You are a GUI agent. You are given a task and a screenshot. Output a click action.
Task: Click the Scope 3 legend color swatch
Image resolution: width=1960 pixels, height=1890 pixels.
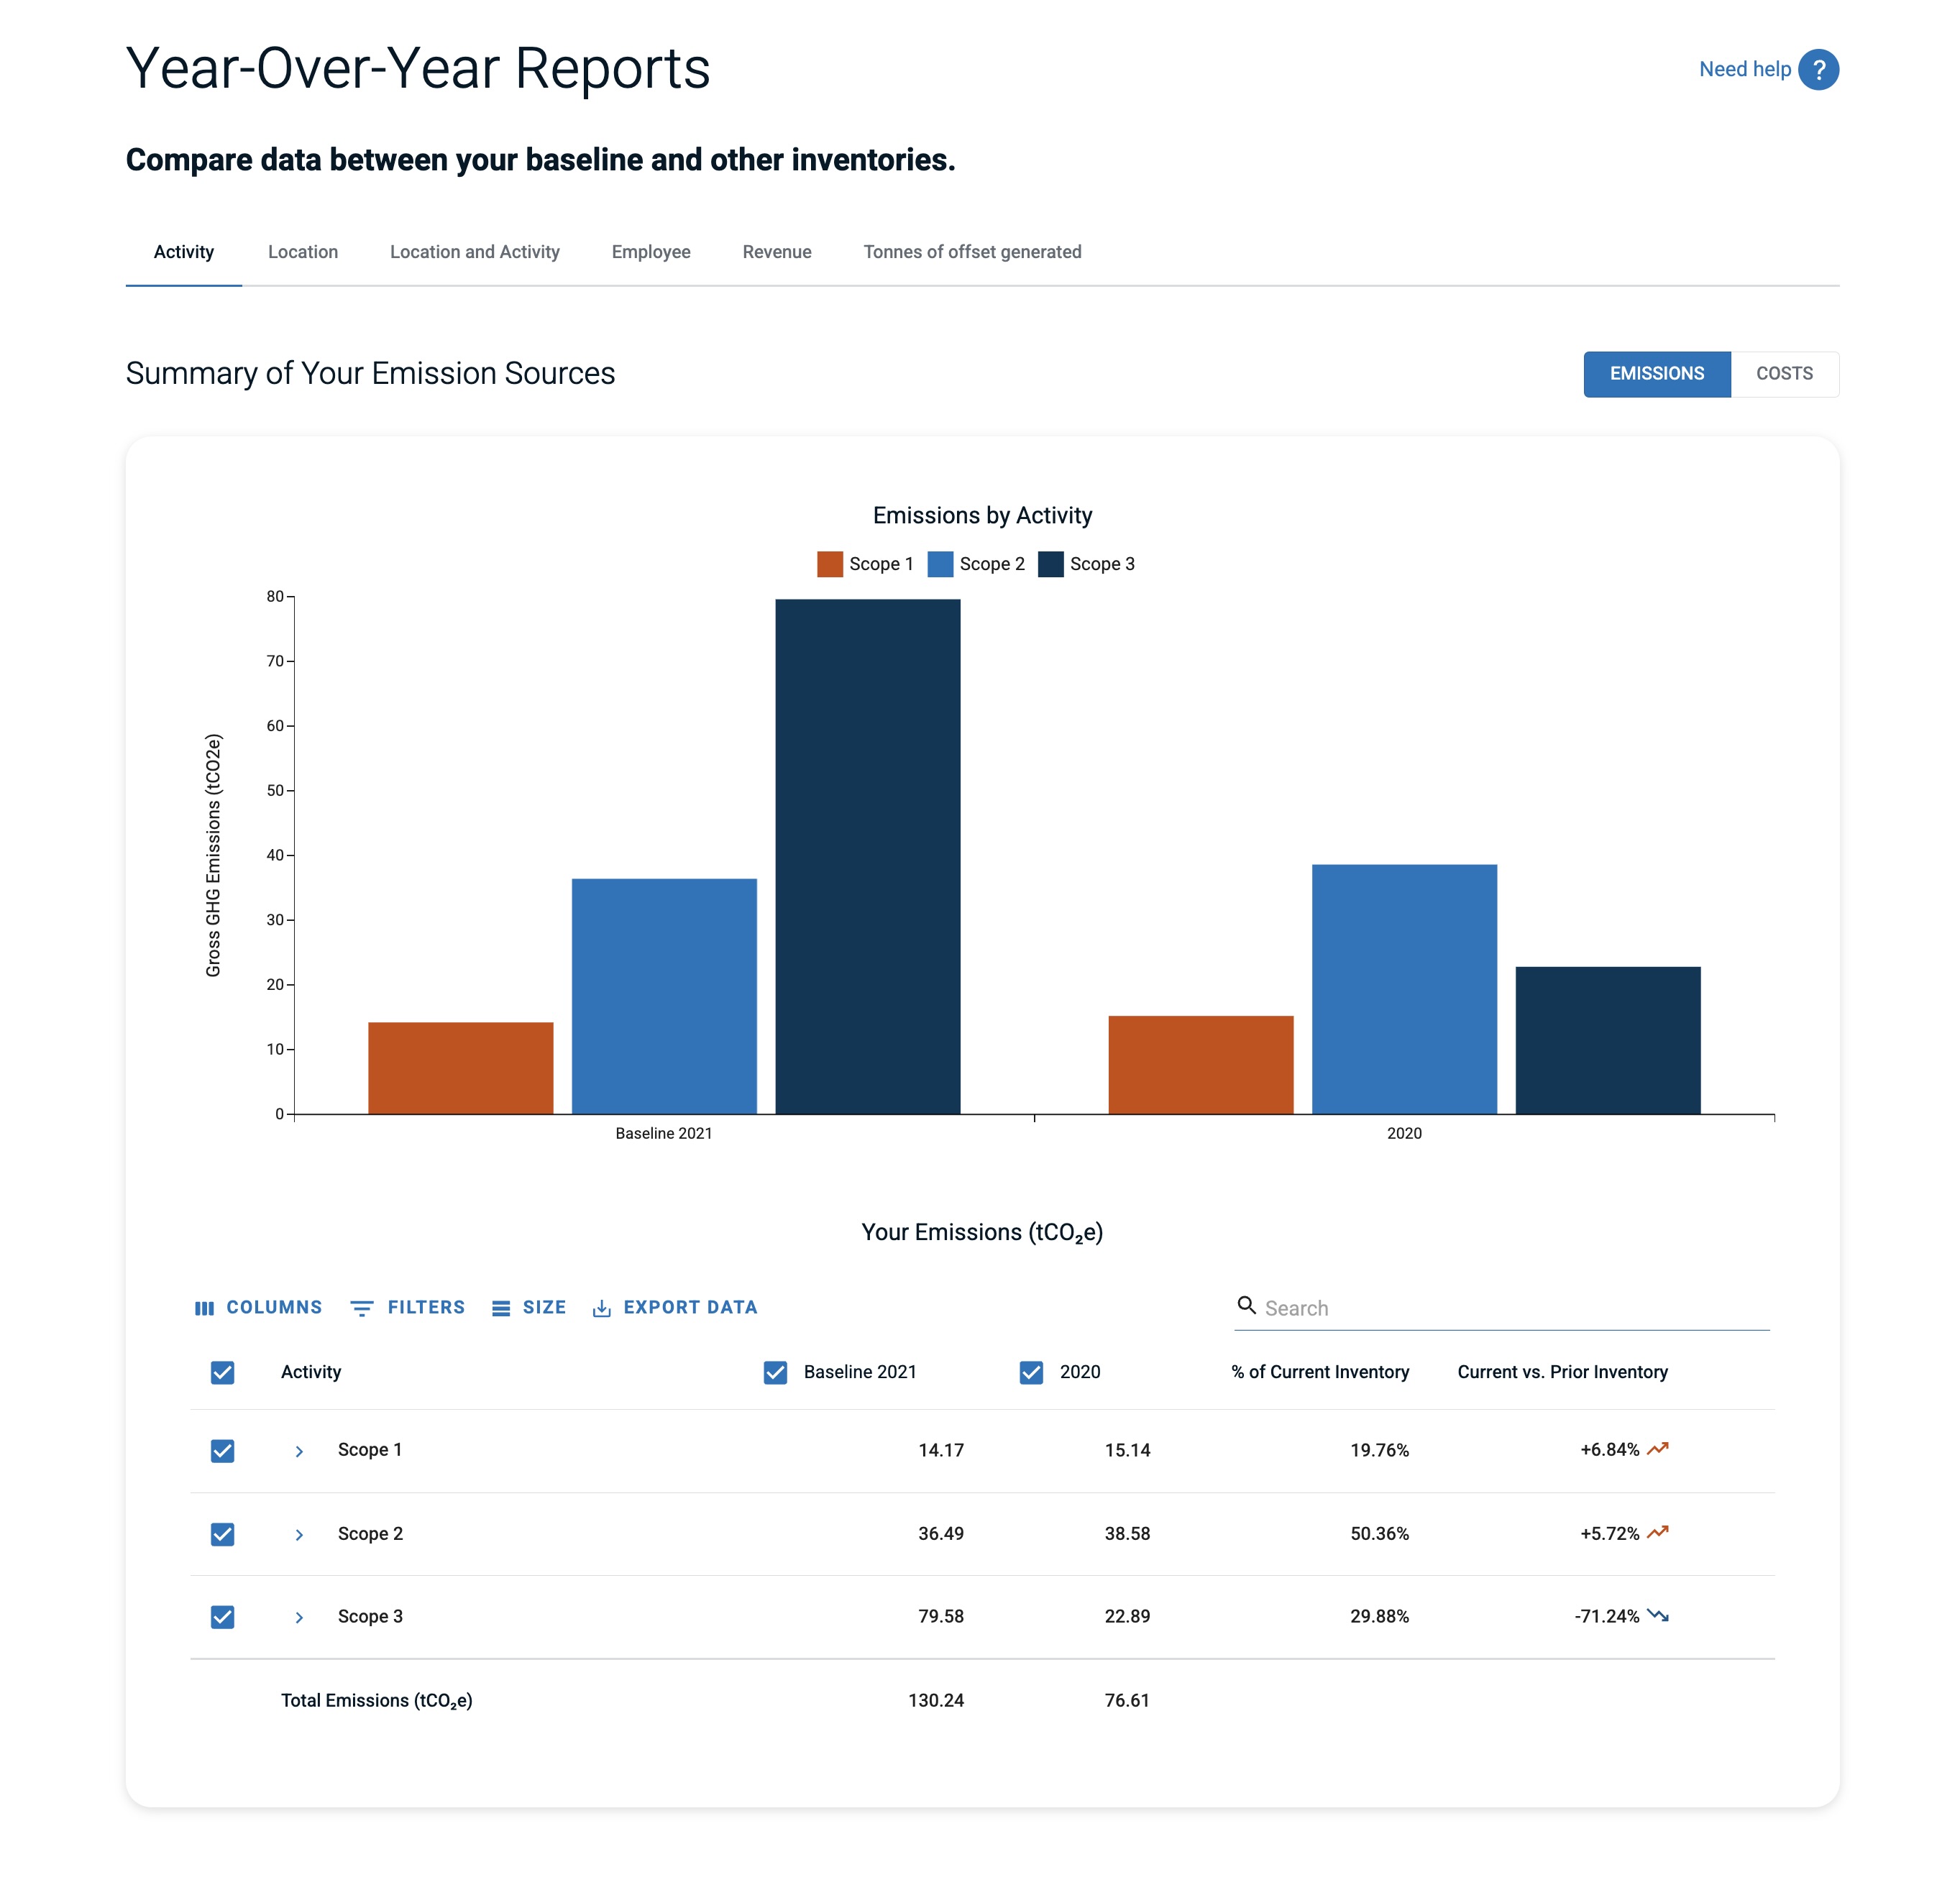pyautogui.click(x=1050, y=564)
